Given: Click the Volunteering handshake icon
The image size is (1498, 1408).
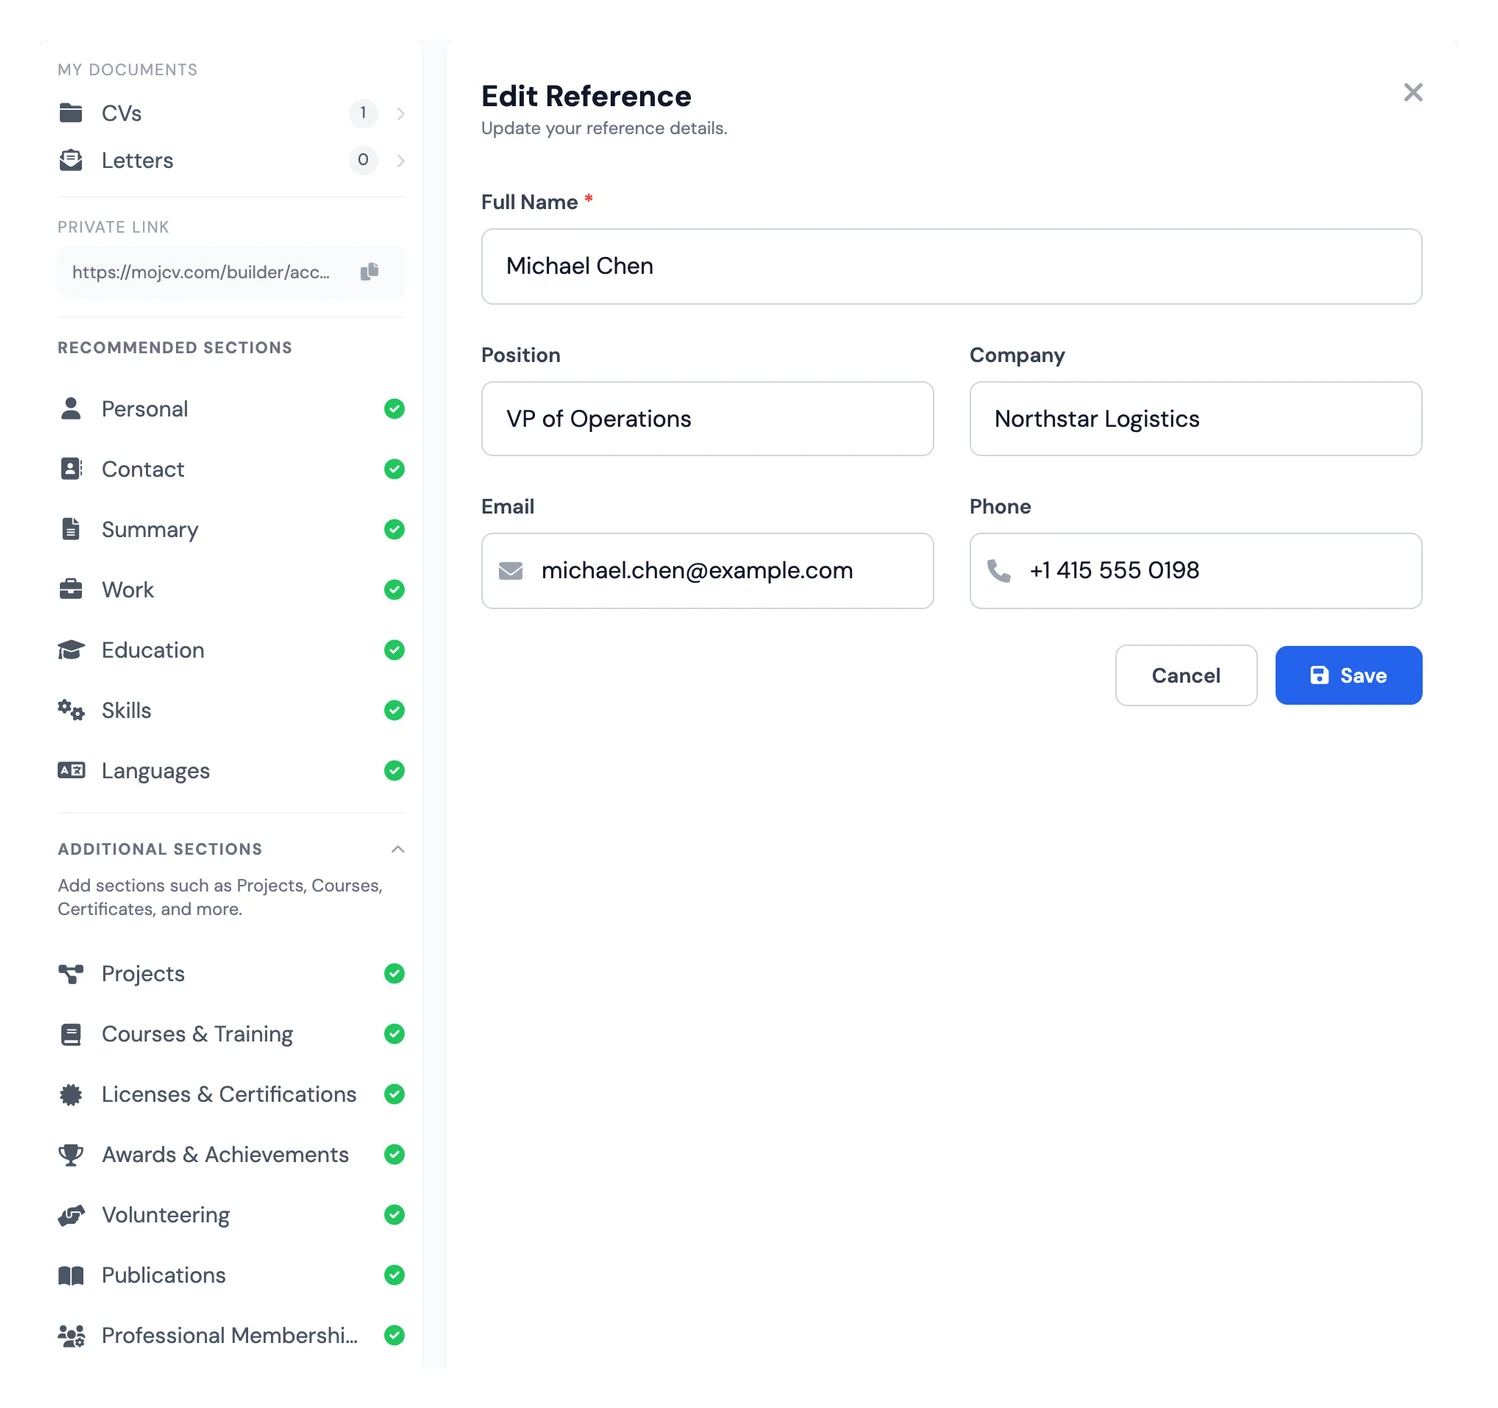Looking at the screenshot, I should point(71,1215).
